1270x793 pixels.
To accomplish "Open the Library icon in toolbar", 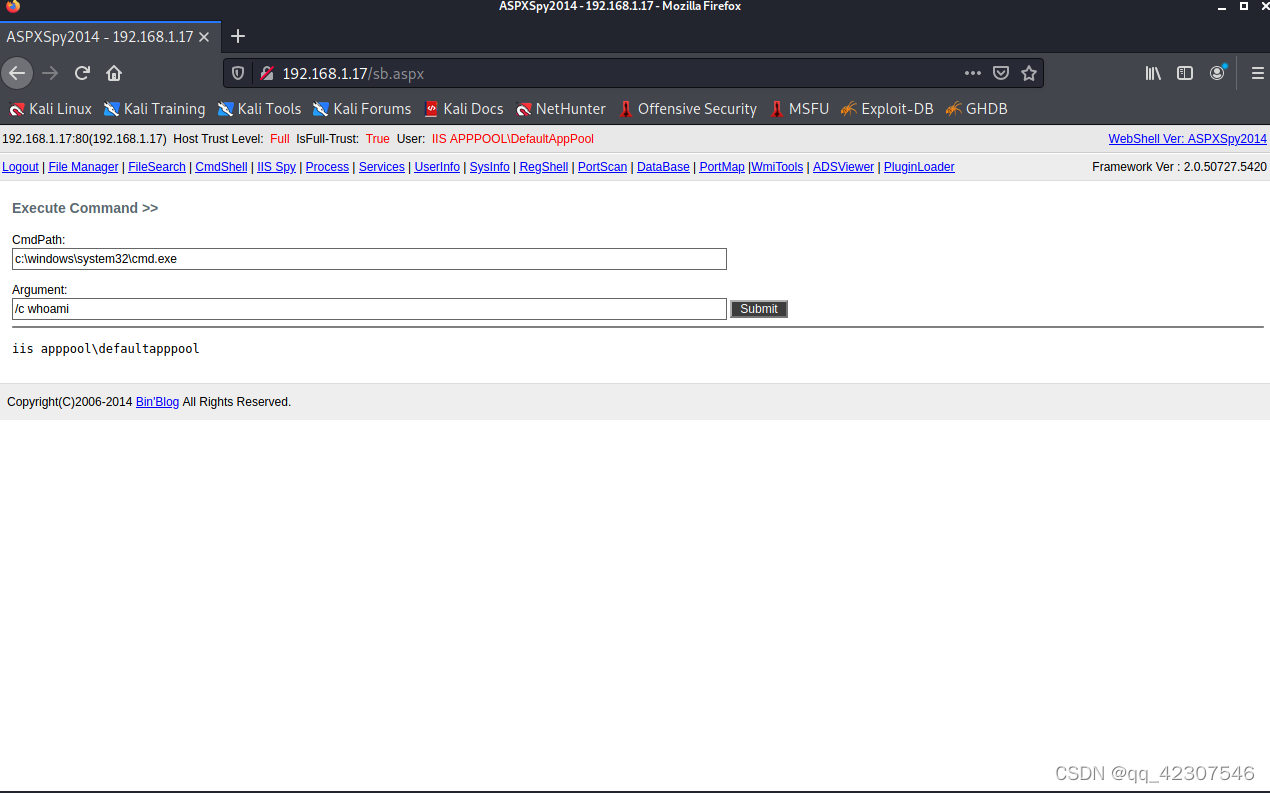I will 1153,73.
